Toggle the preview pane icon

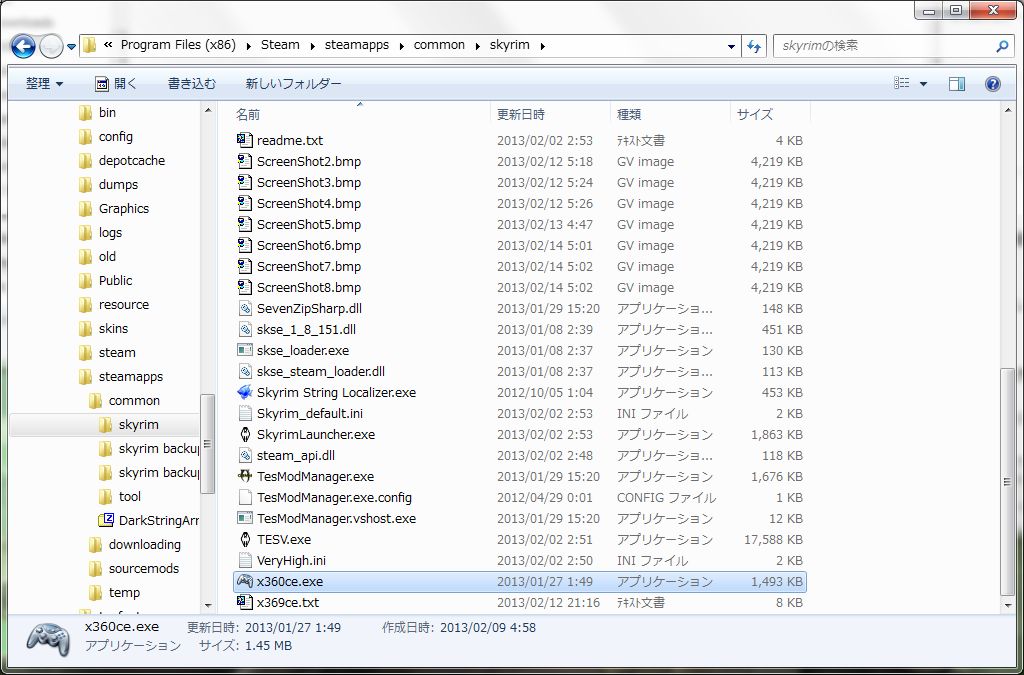tap(957, 84)
